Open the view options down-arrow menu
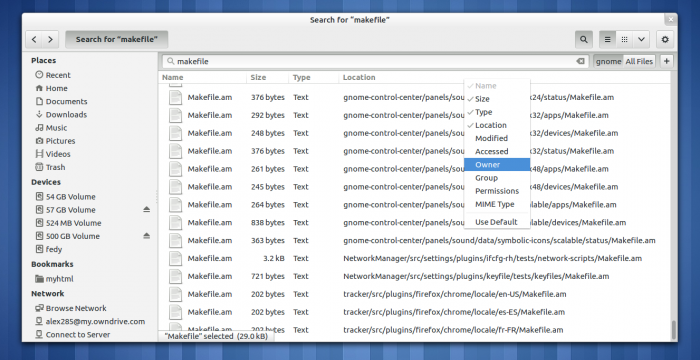 click(x=642, y=39)
